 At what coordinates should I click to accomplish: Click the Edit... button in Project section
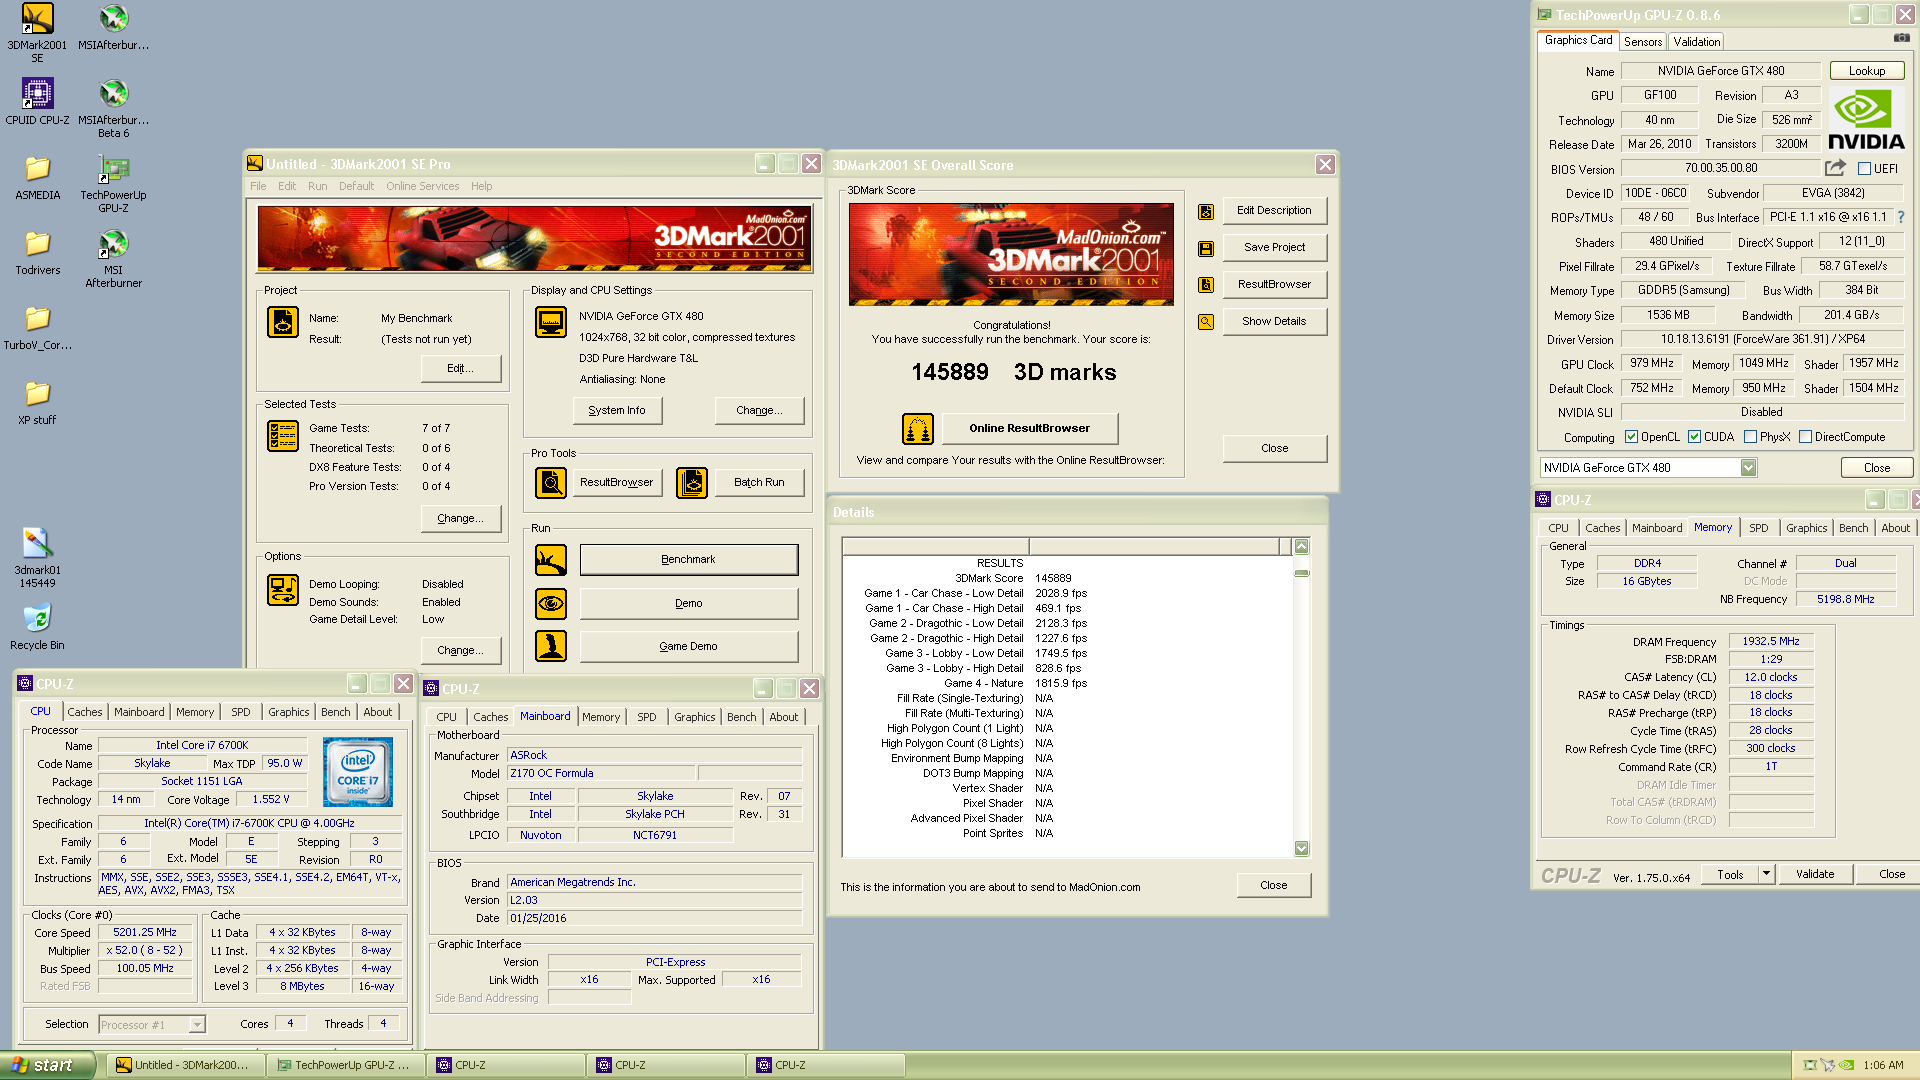pos(460,368)
